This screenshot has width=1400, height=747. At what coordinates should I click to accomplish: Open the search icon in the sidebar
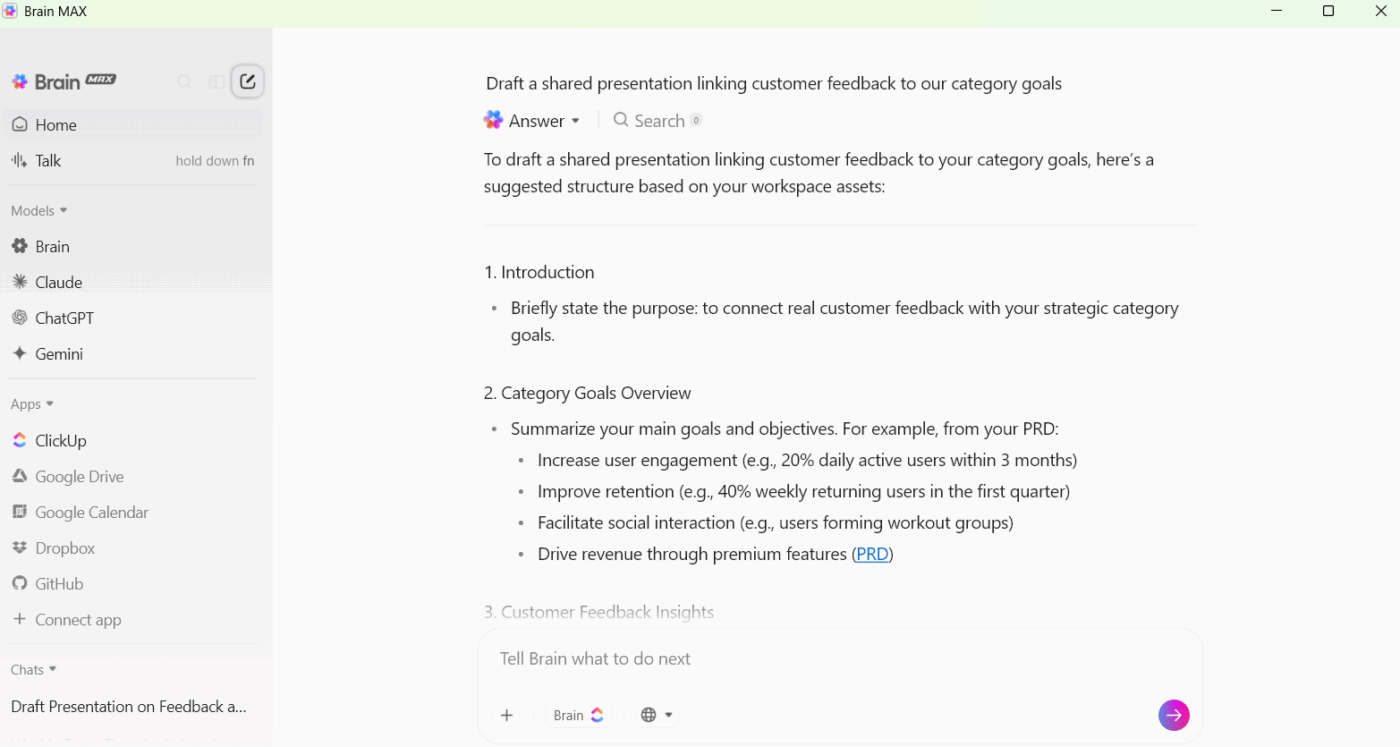(x=184, y=81)
